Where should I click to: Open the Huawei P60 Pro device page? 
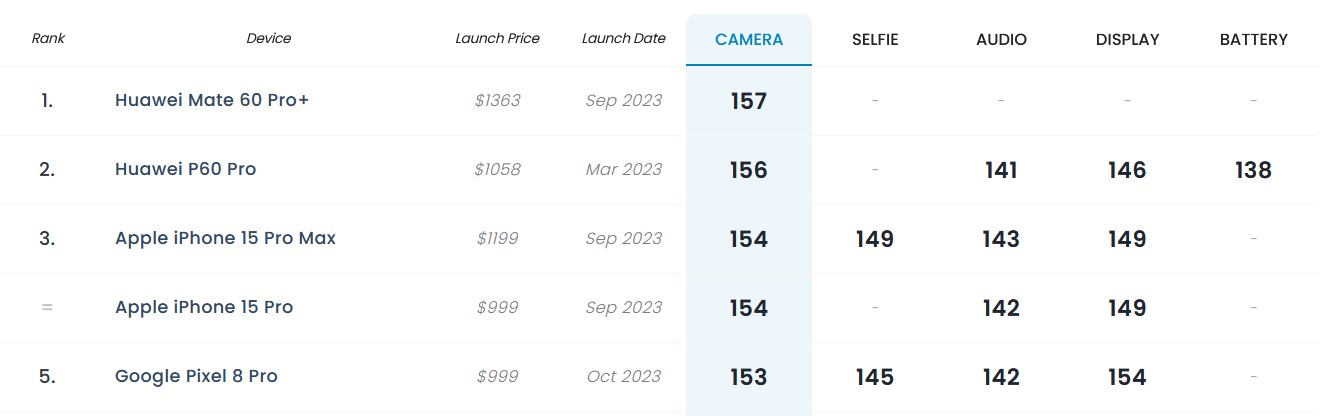pyautogui.click(x=186, y=169)
